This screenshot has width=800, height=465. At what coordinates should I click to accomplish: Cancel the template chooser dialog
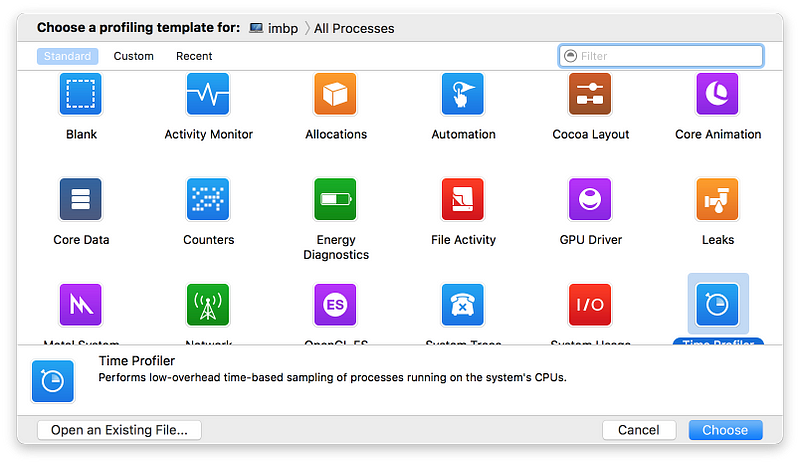click(x=639, y=430)
